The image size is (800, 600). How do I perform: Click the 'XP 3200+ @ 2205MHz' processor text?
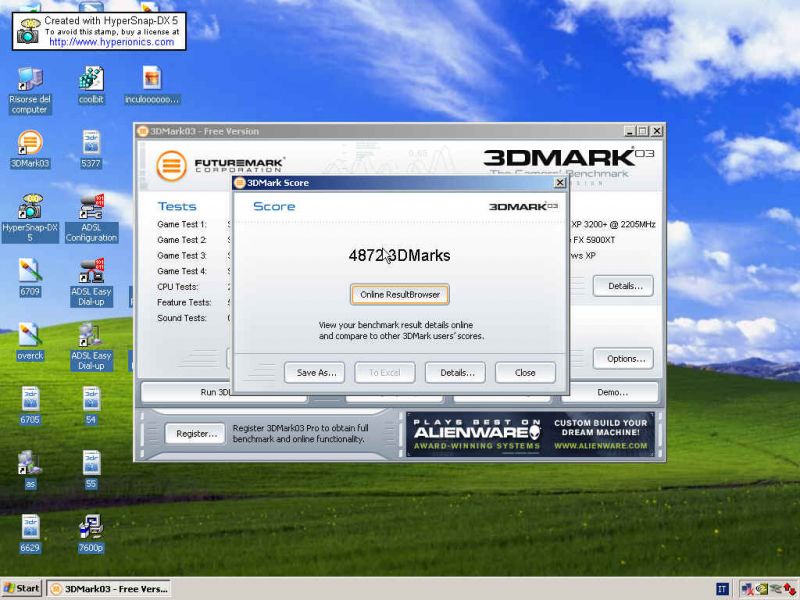(613, 224)
